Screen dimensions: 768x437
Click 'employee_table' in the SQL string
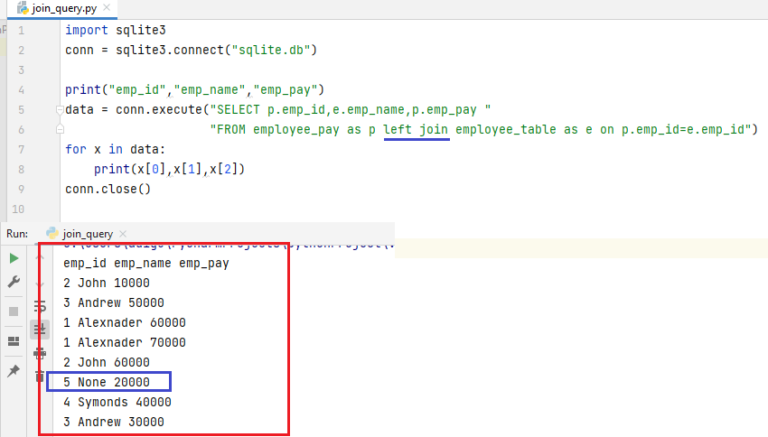(505, 129)
